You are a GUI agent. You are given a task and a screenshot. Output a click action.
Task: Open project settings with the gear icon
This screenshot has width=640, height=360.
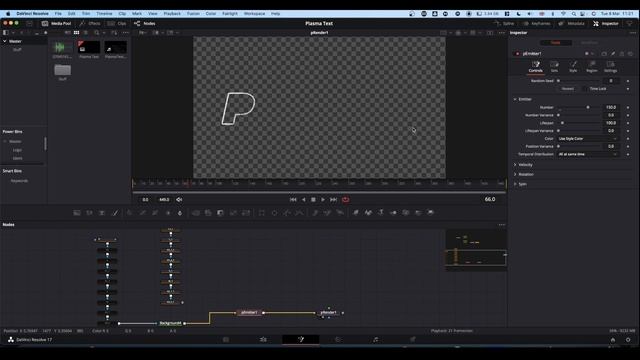click(x=628, y=340)
